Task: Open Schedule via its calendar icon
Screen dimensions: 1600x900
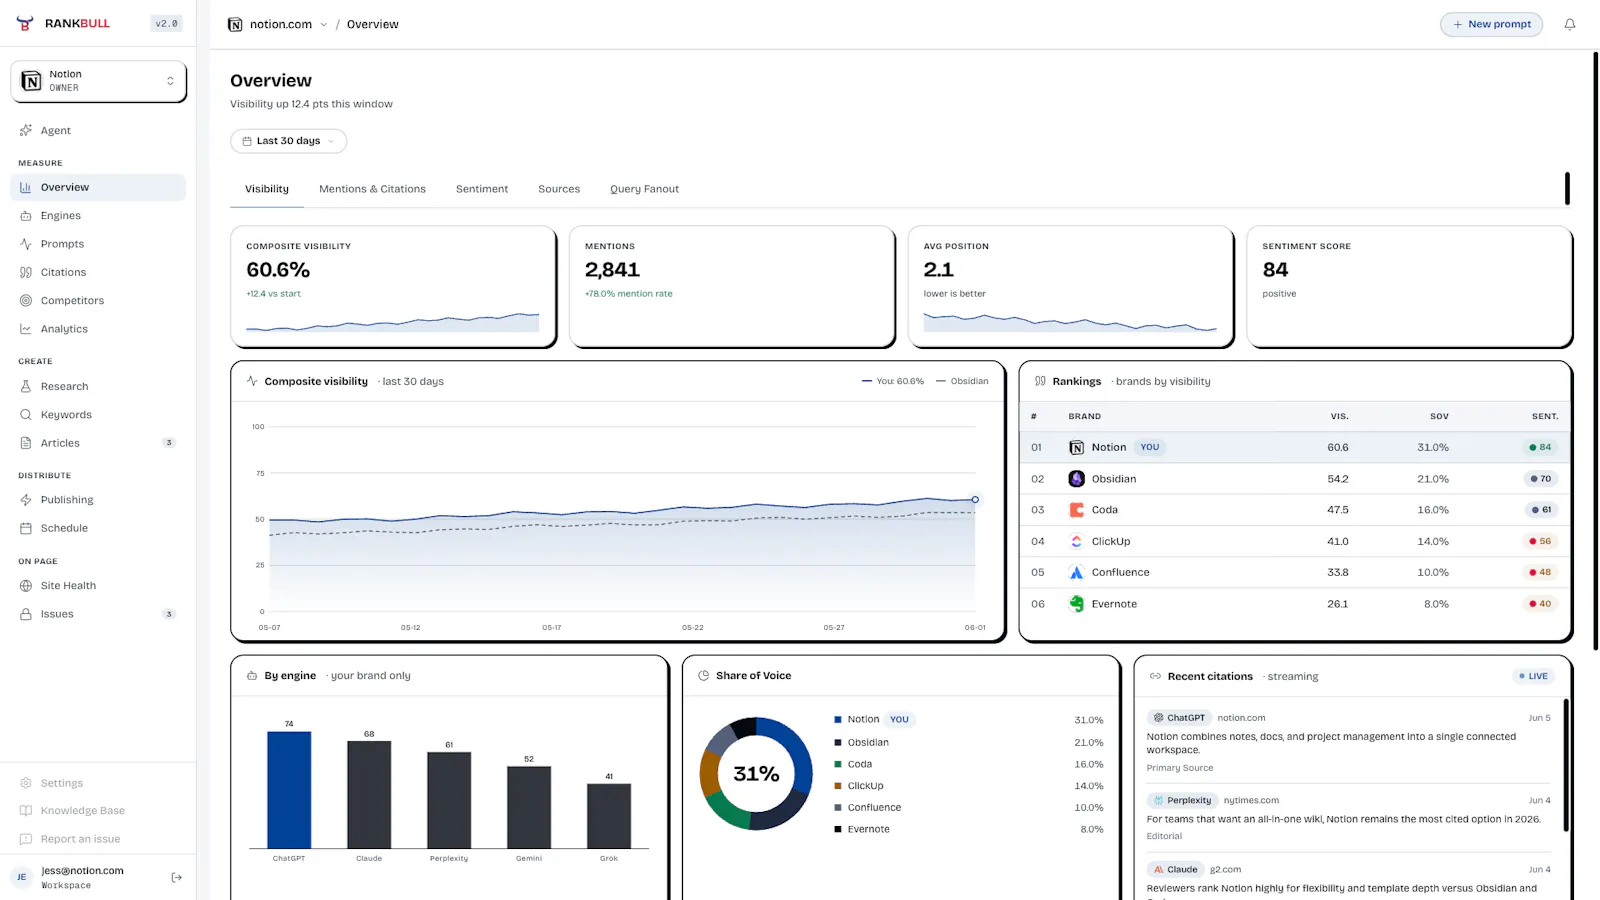Action: (x=26, y=528)
